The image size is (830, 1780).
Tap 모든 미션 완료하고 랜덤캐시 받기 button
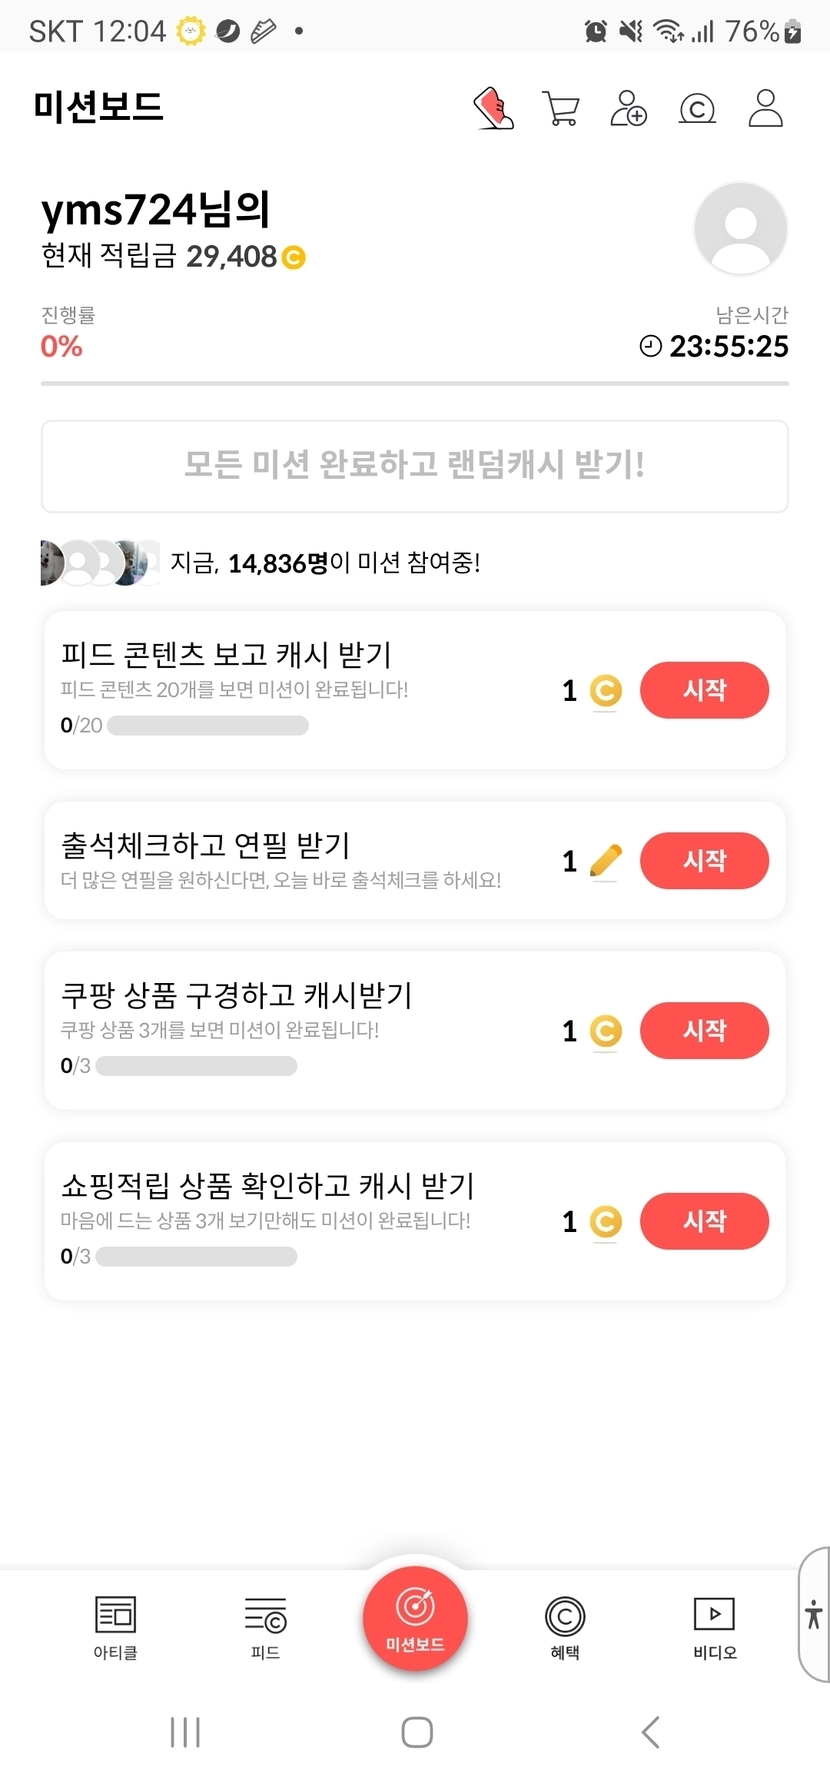coord(415,466)
